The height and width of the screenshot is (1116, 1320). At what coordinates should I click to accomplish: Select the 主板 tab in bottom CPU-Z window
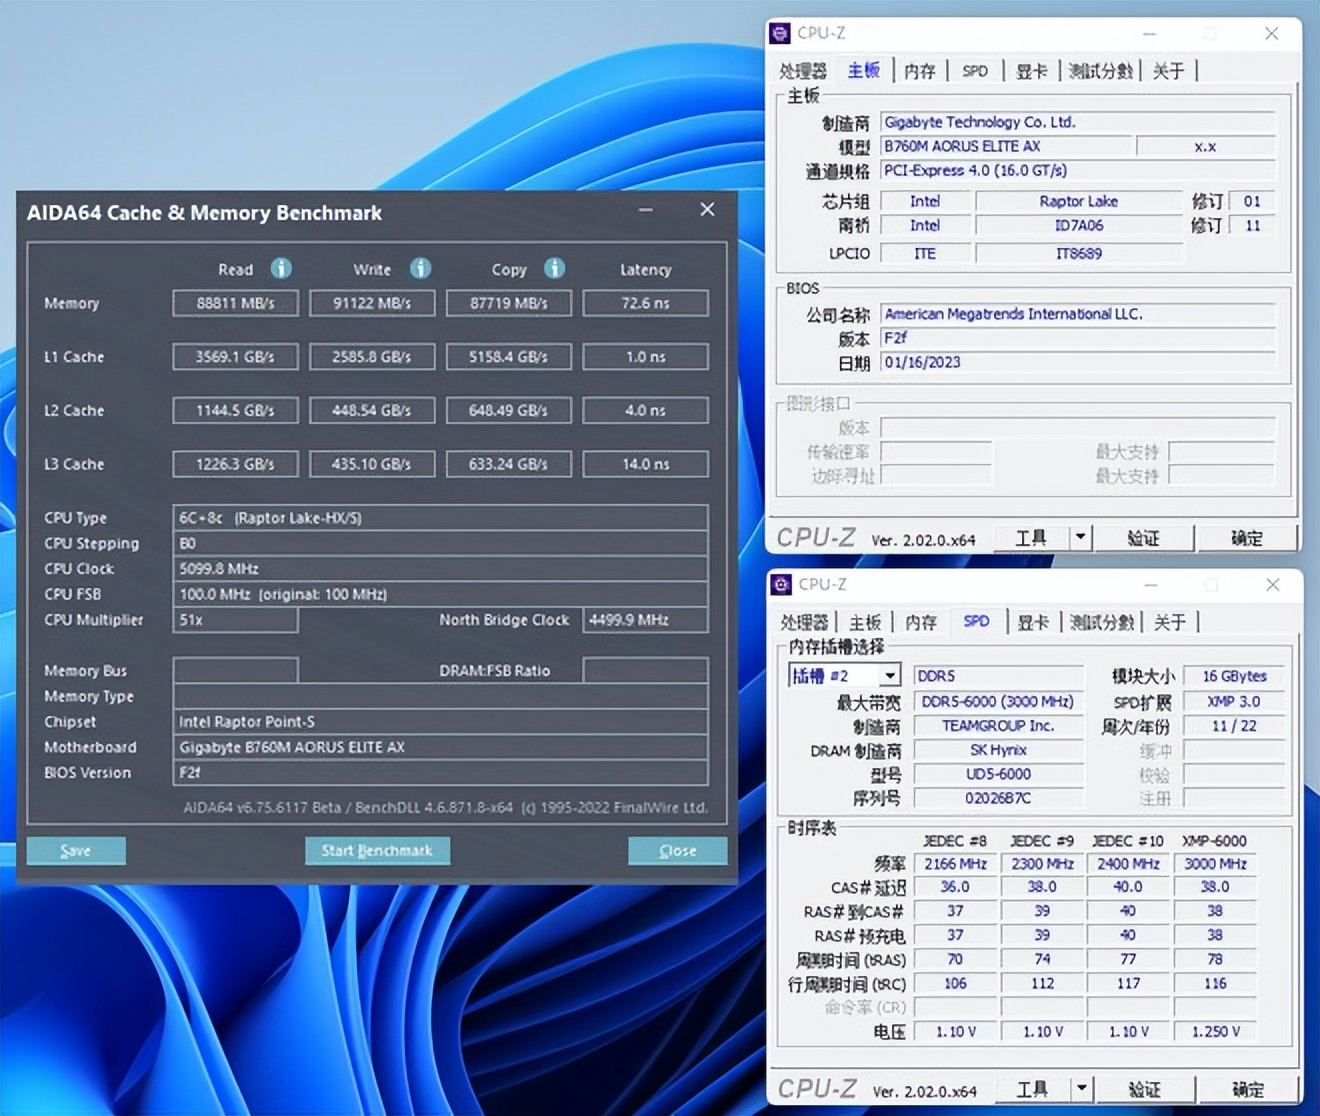(x=864, y=622)
